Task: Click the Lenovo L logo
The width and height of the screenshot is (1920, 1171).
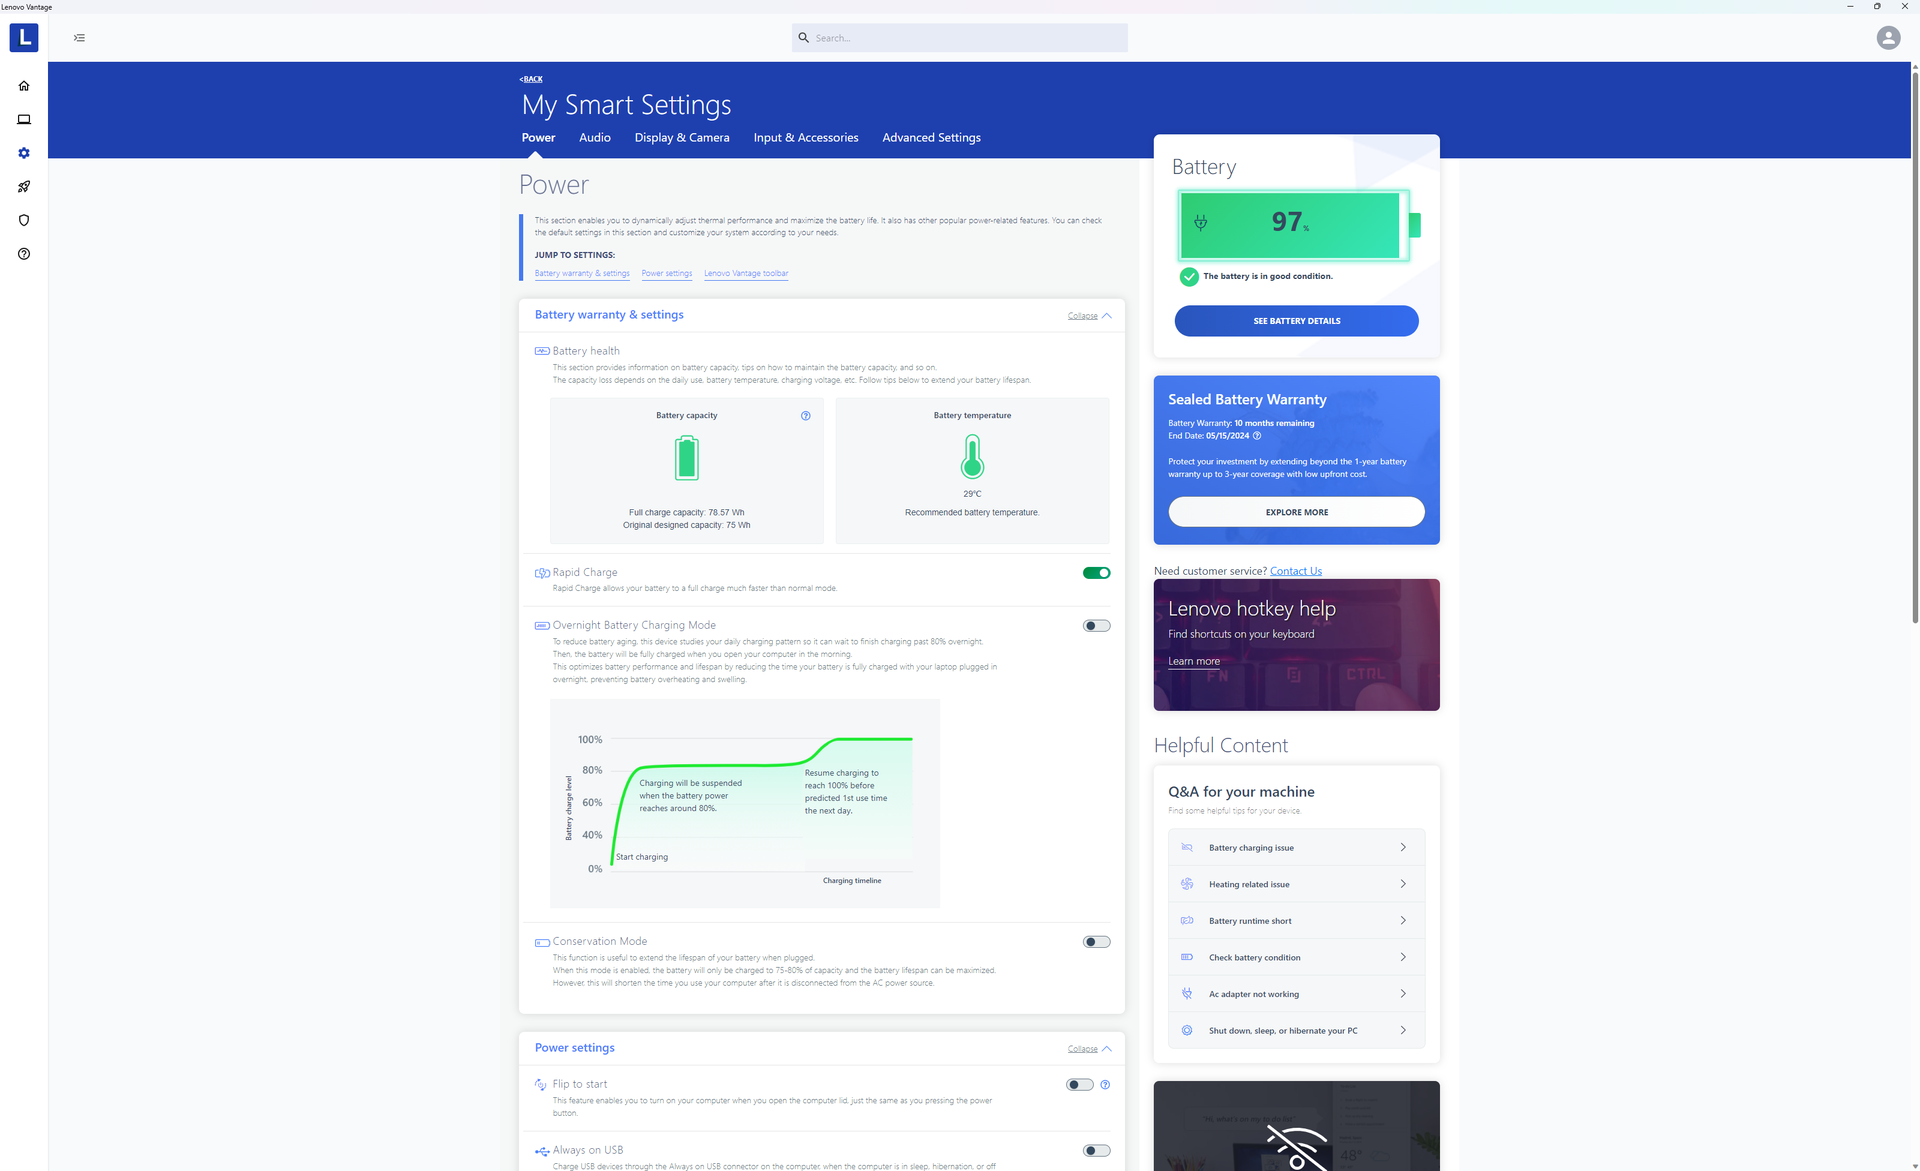Action: pos(24,38)
